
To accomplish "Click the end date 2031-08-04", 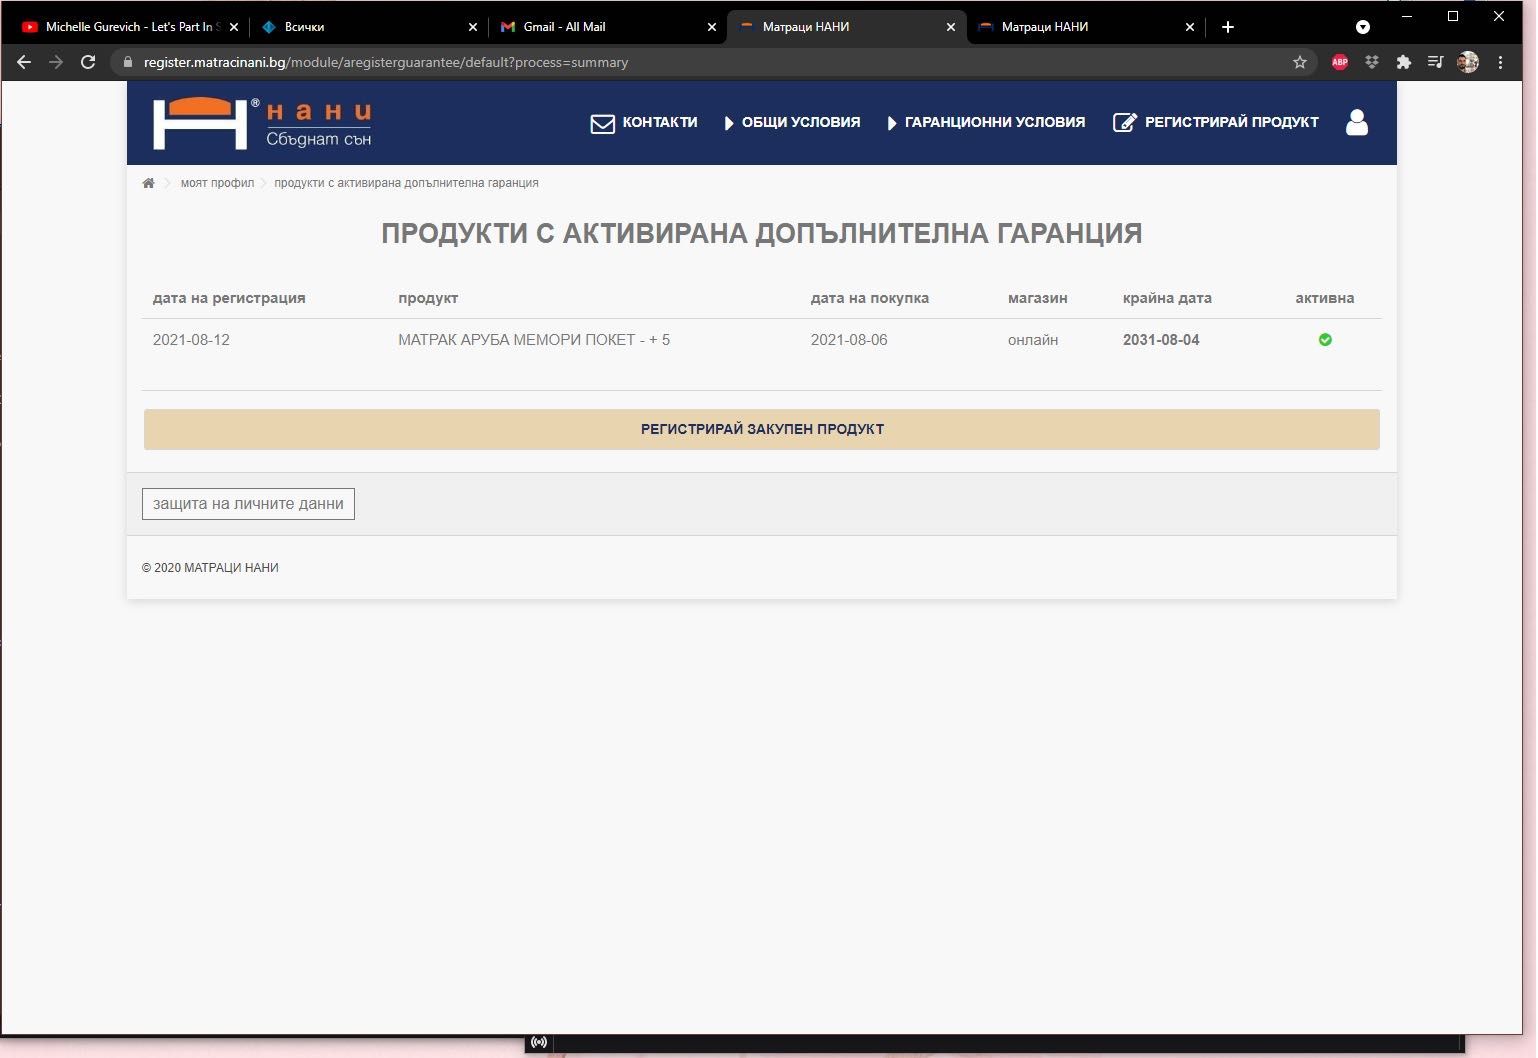I will pos(1161,340).
